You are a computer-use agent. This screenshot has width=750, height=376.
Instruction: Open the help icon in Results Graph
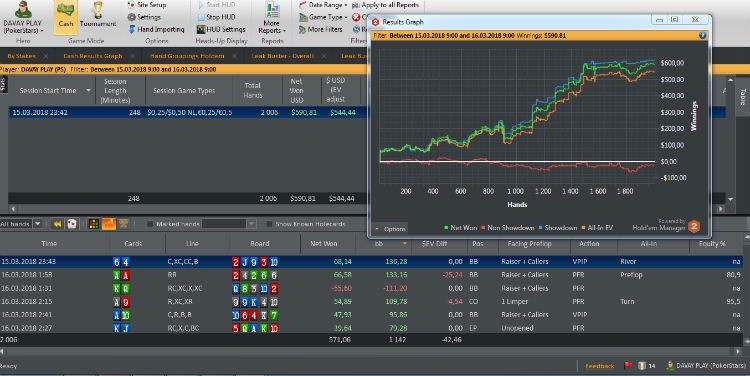click(702, 35)
